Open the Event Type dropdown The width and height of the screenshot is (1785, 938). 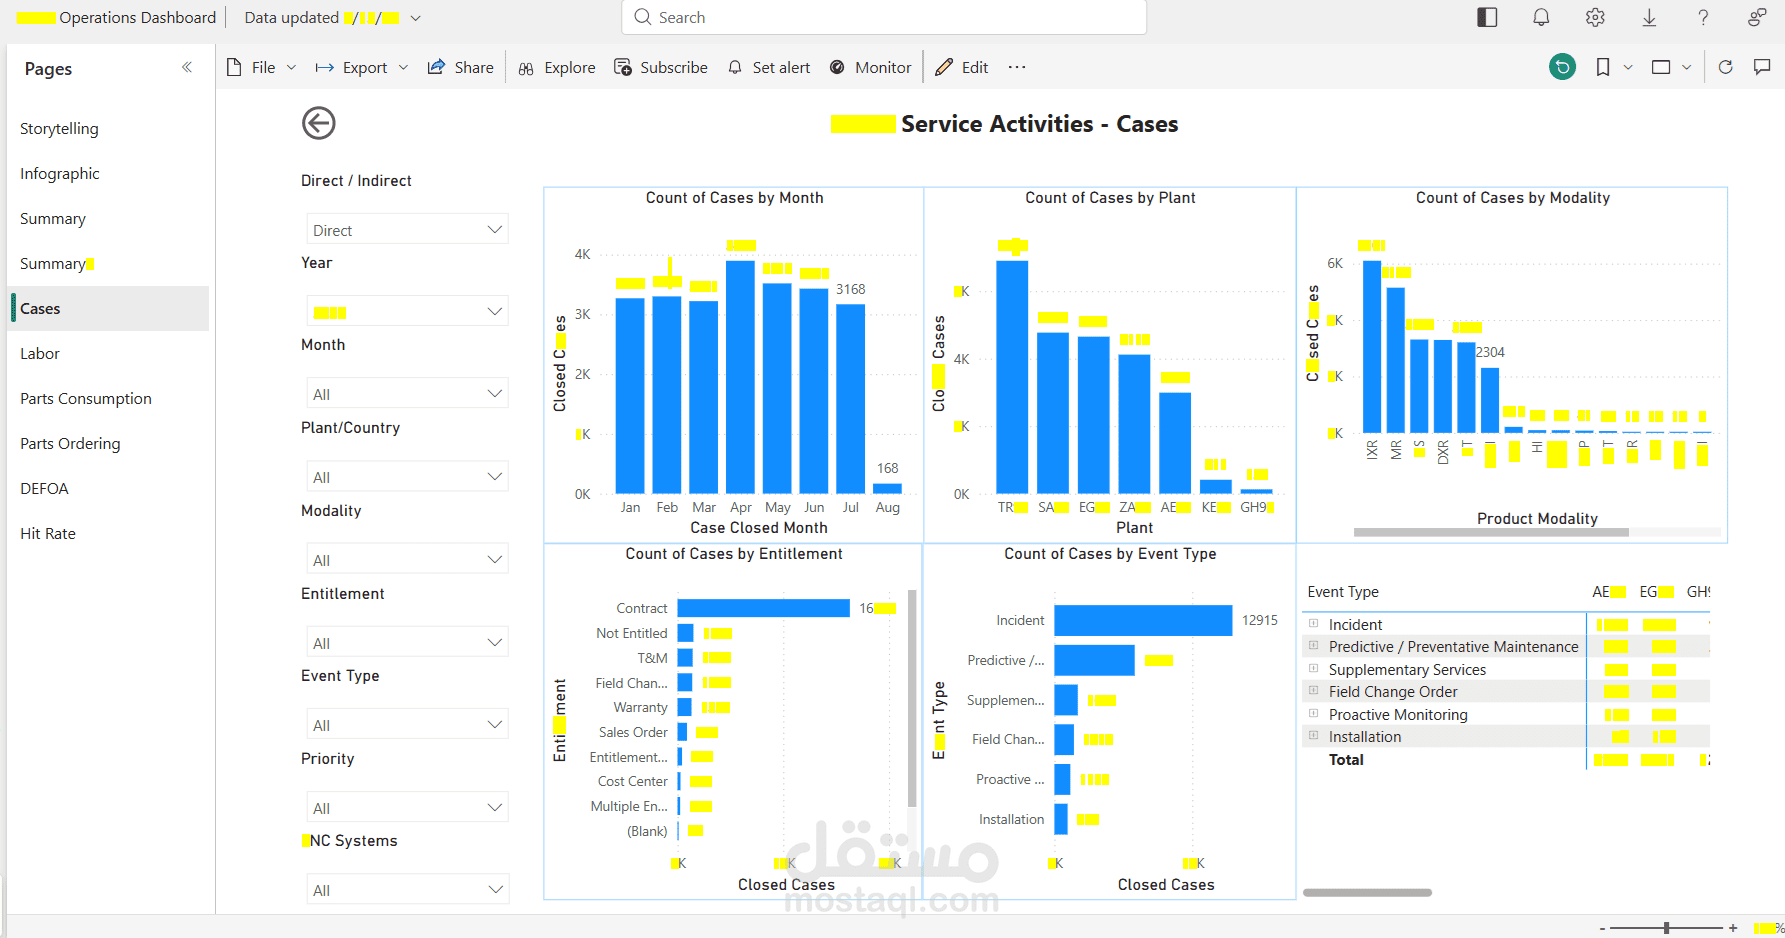tap(407, 725)
